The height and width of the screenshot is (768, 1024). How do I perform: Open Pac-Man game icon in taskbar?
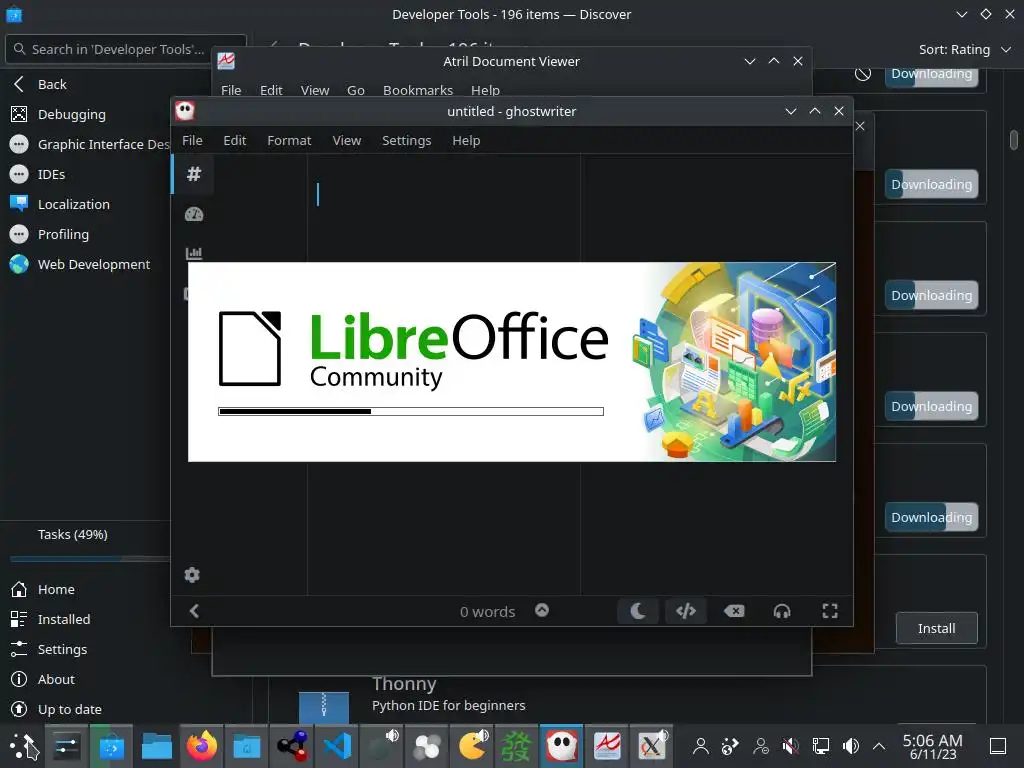pos(472,746)
